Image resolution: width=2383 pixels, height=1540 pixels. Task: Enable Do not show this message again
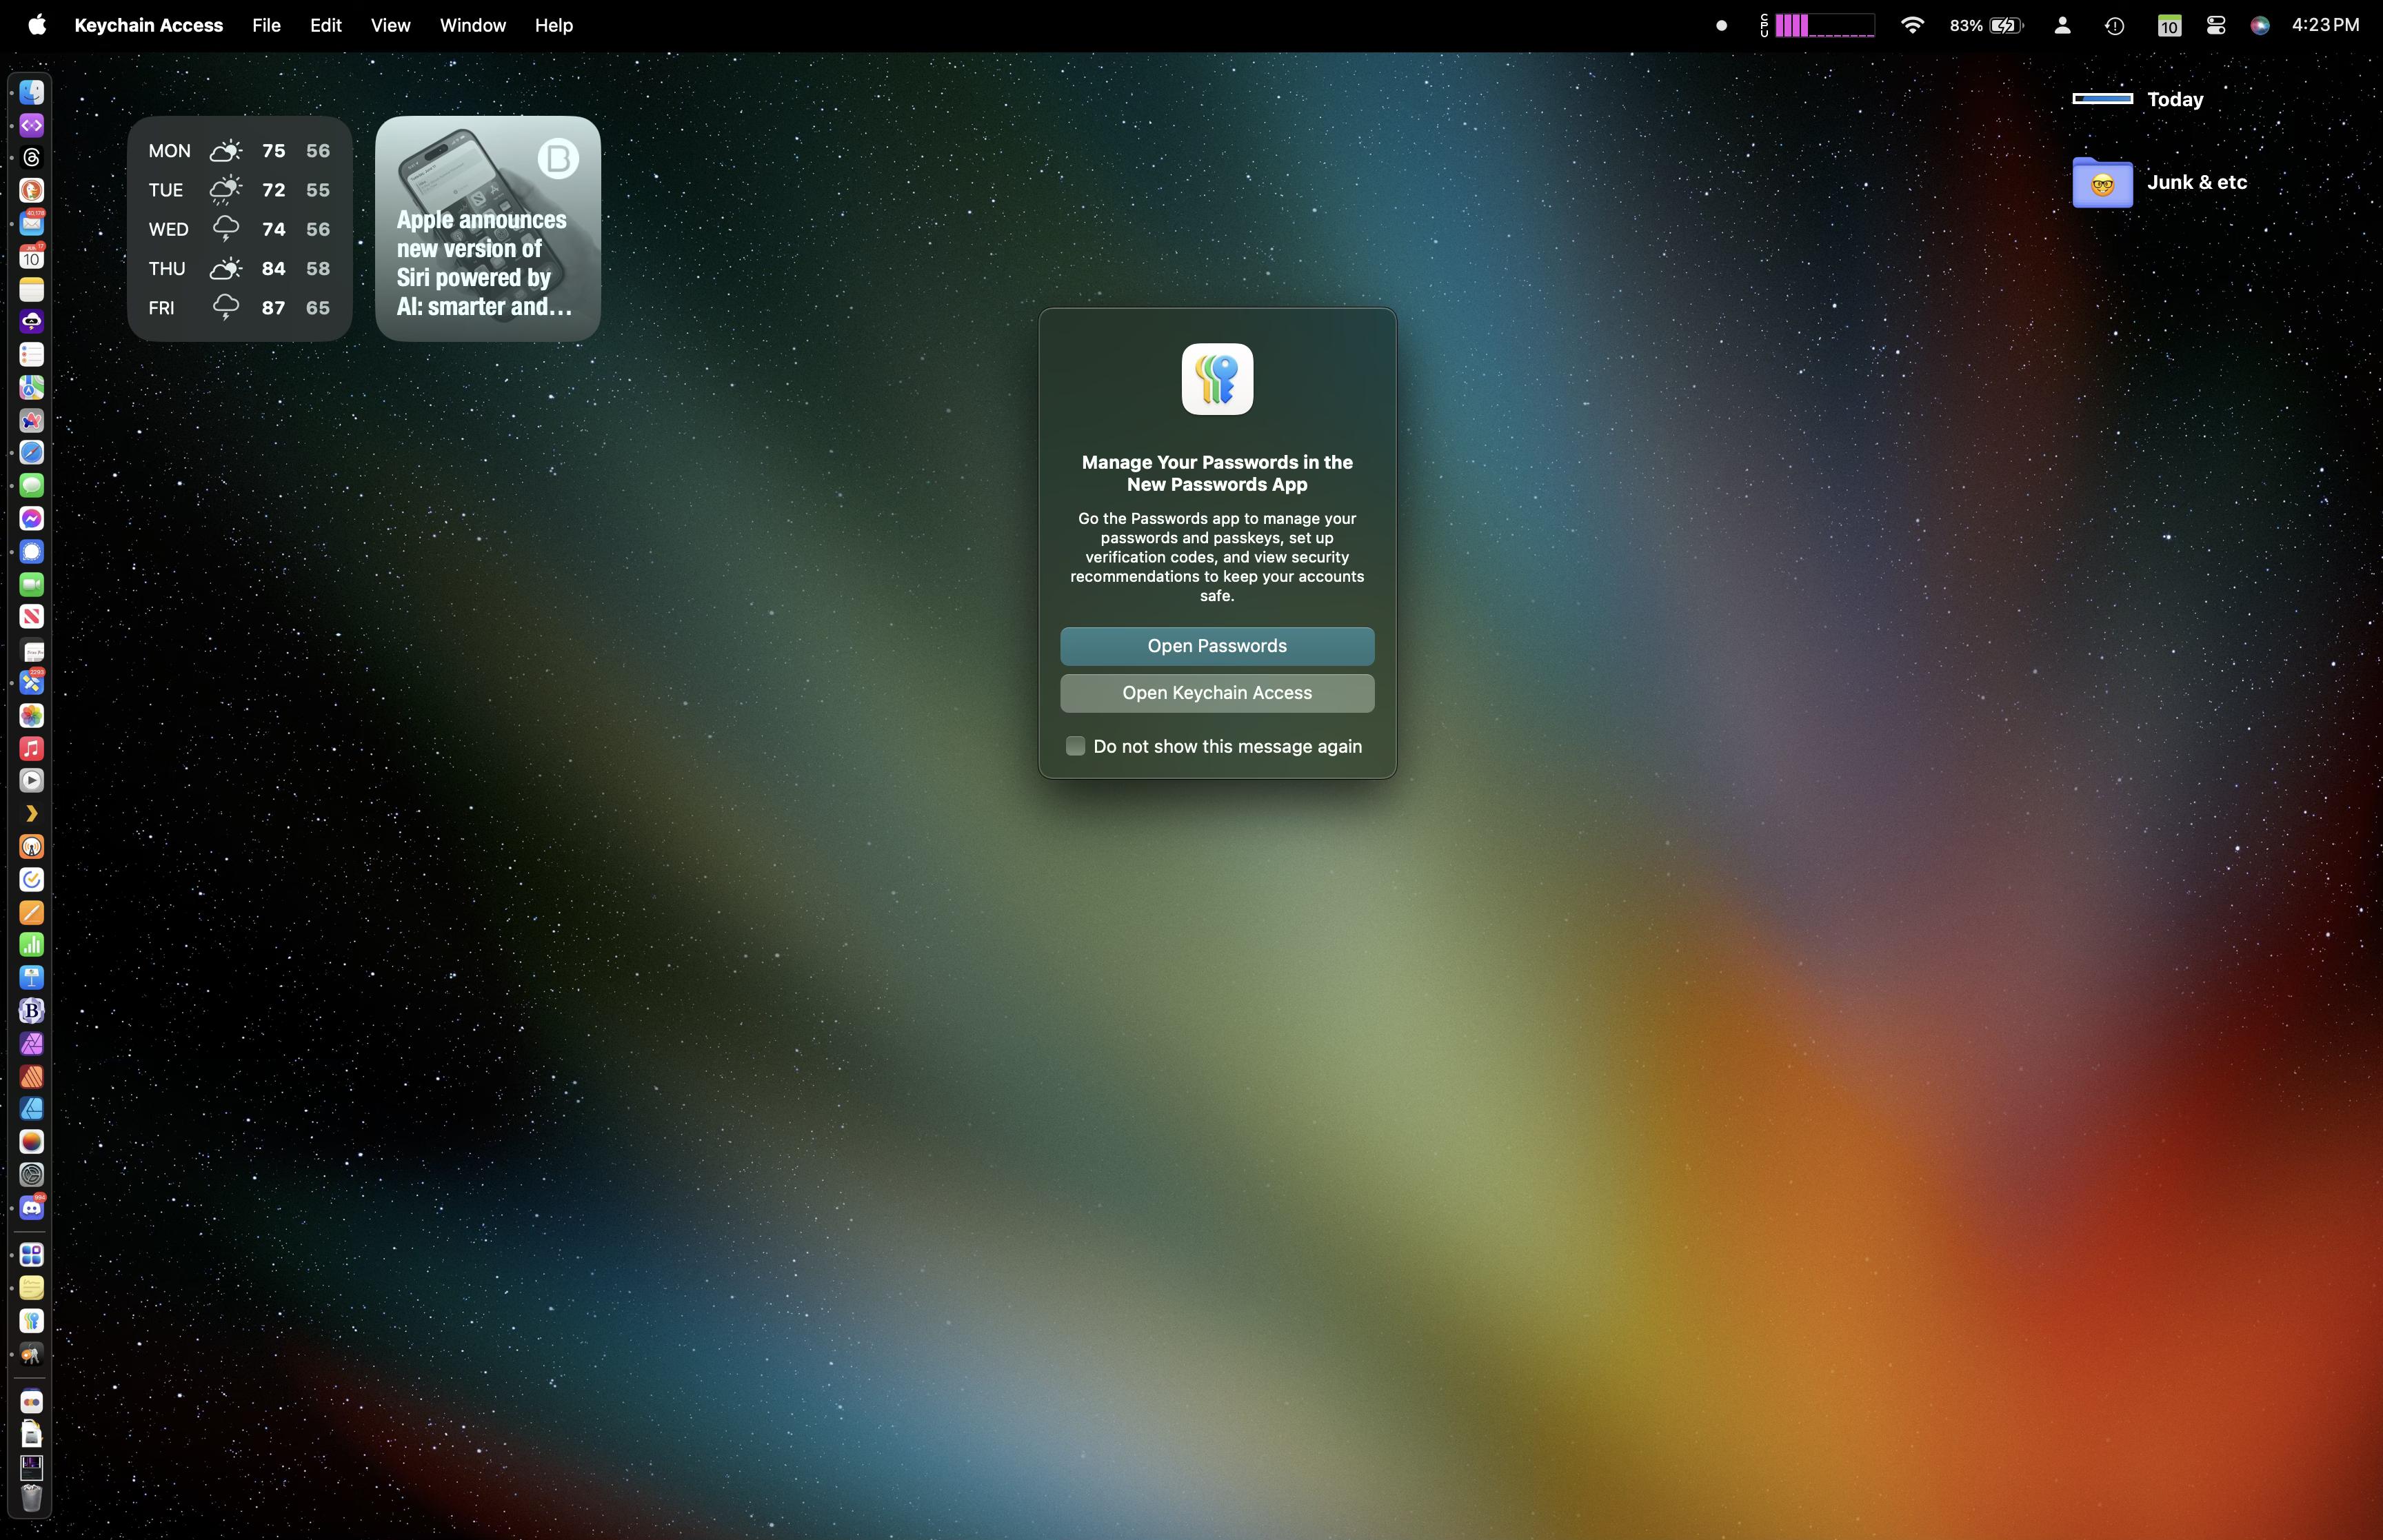tap(1075, 746)
